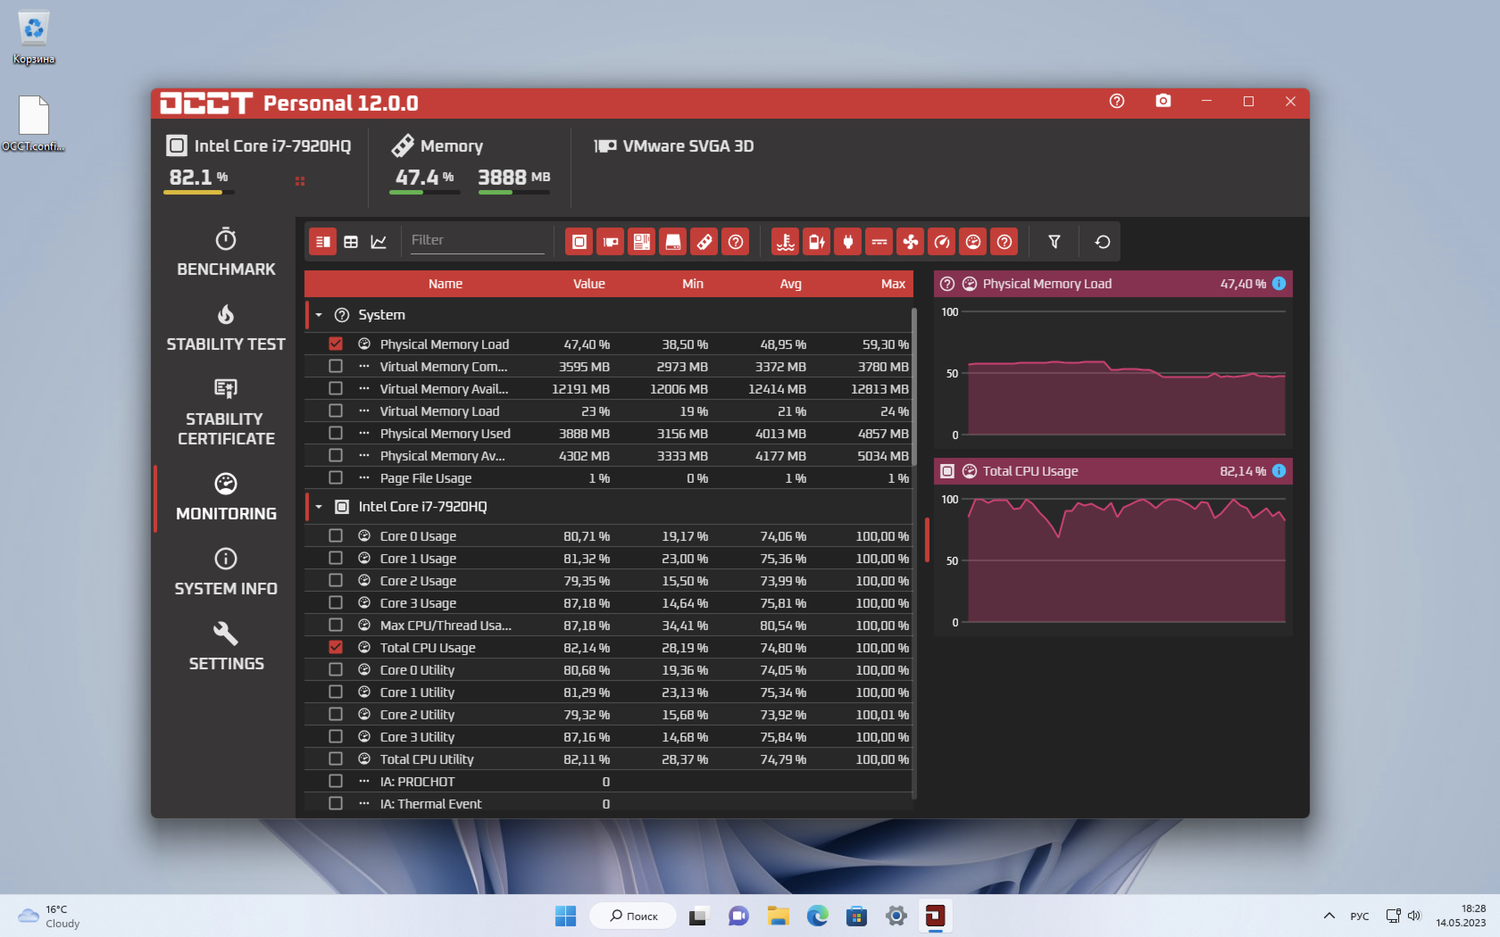Screen dimensions: 1500x937
Task: Sort the table by the Min column
Action: [692, 284]
